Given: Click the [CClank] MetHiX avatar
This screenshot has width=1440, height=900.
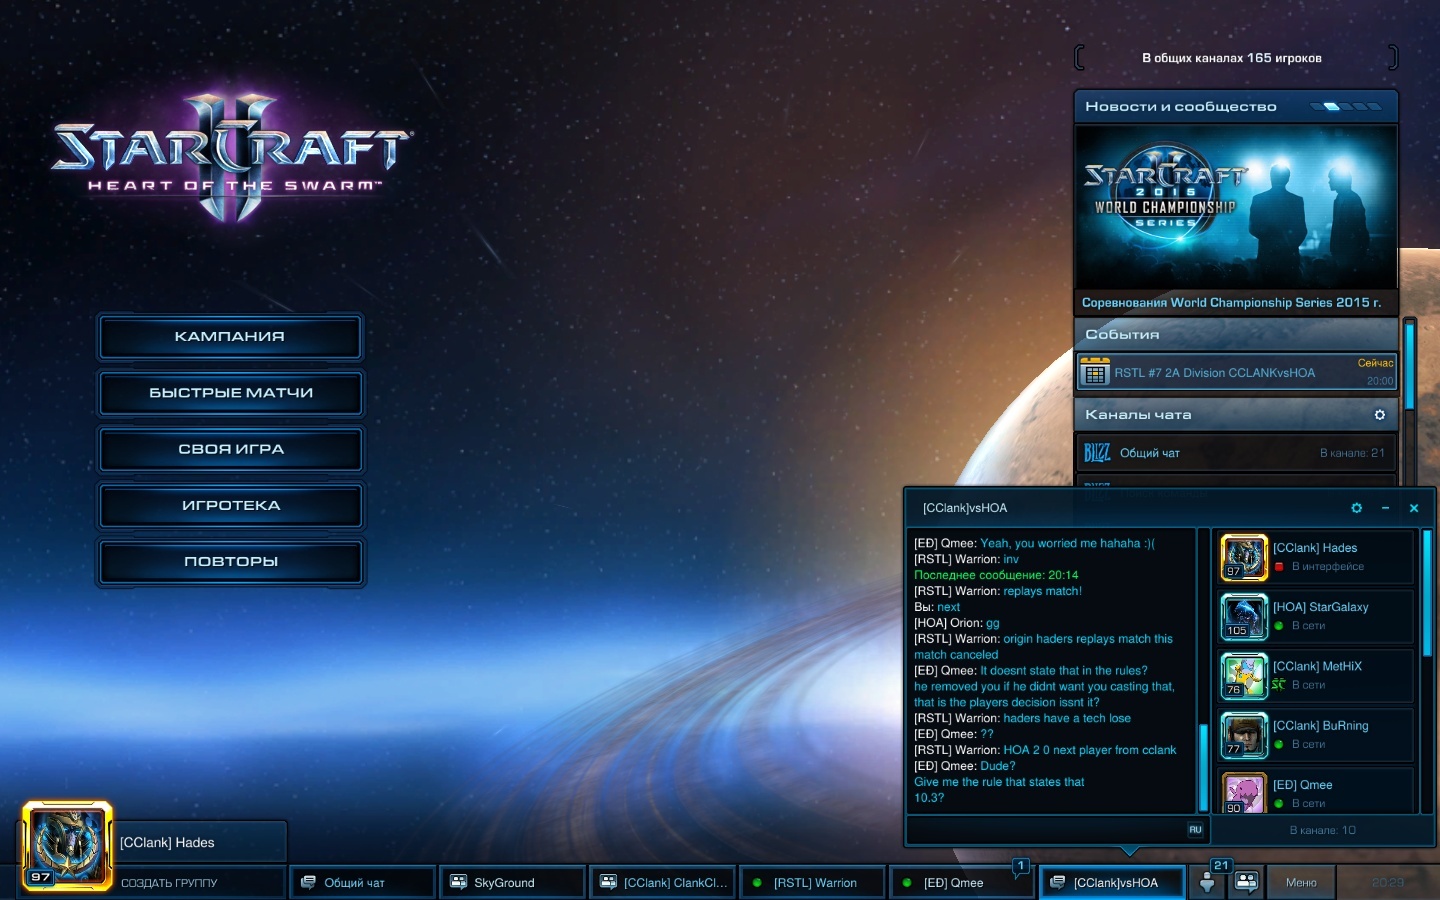Looking at the screenshot, I should [1244, 675].
